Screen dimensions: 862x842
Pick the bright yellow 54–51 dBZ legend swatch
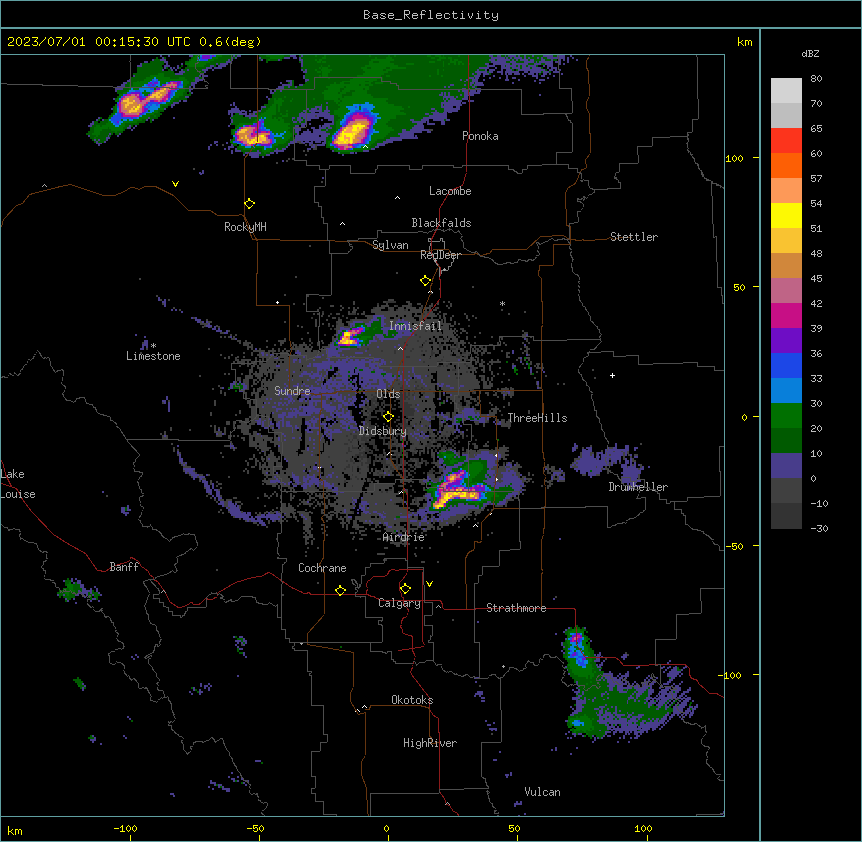(786, 215)
